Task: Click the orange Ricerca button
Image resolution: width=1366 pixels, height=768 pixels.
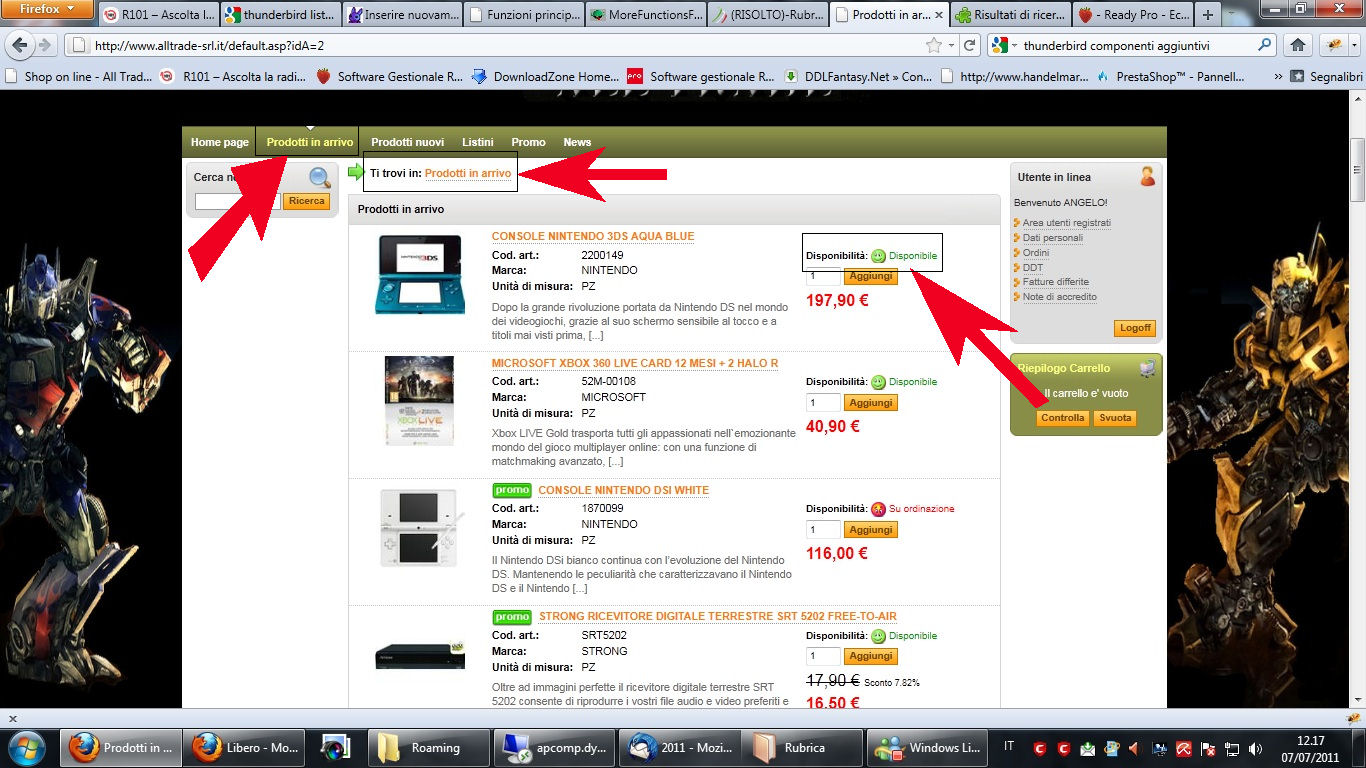Action: [x=307, y=201]
